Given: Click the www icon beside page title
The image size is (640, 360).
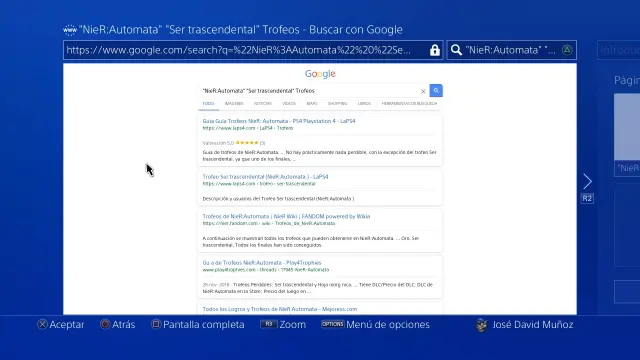Looking at the screenshot, I should tap(70, 30).
